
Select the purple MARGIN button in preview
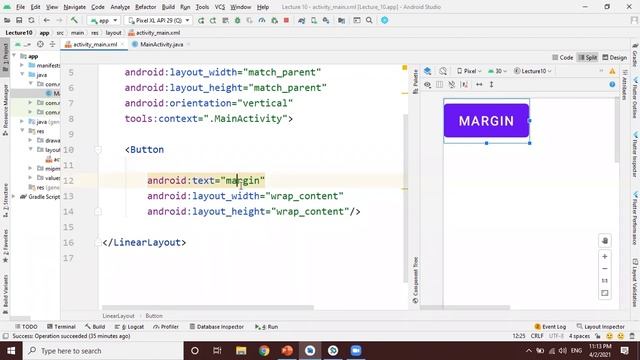pos(487,121)
